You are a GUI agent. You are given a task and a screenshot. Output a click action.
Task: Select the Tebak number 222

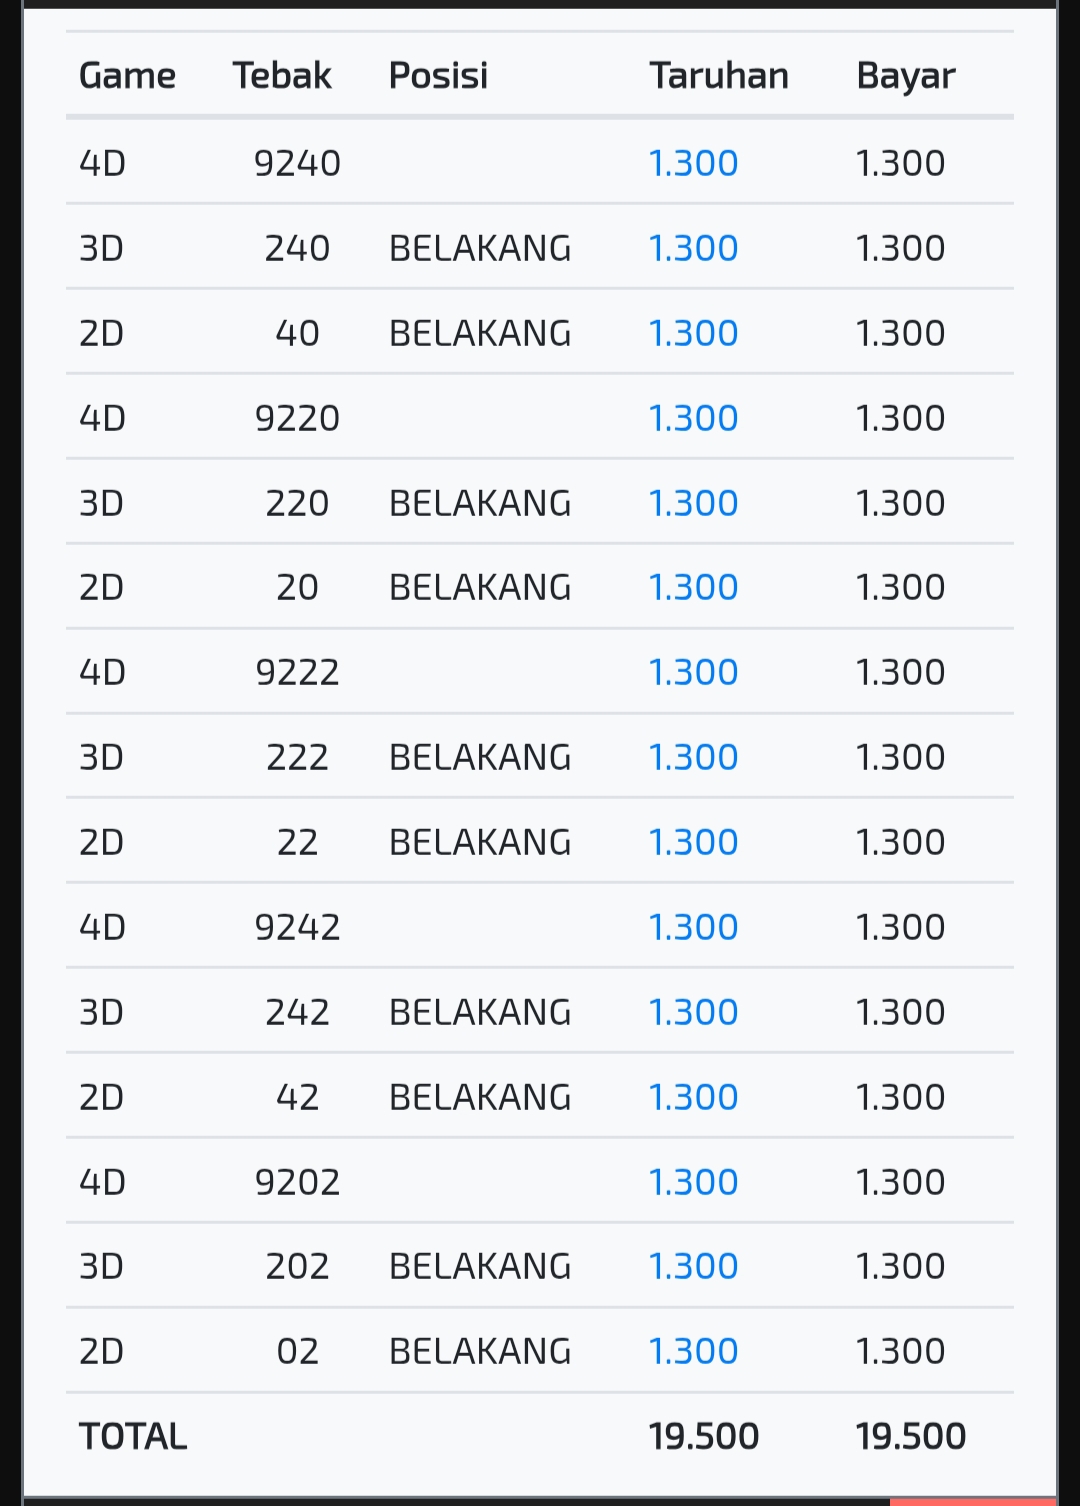(x=297, y=757)
